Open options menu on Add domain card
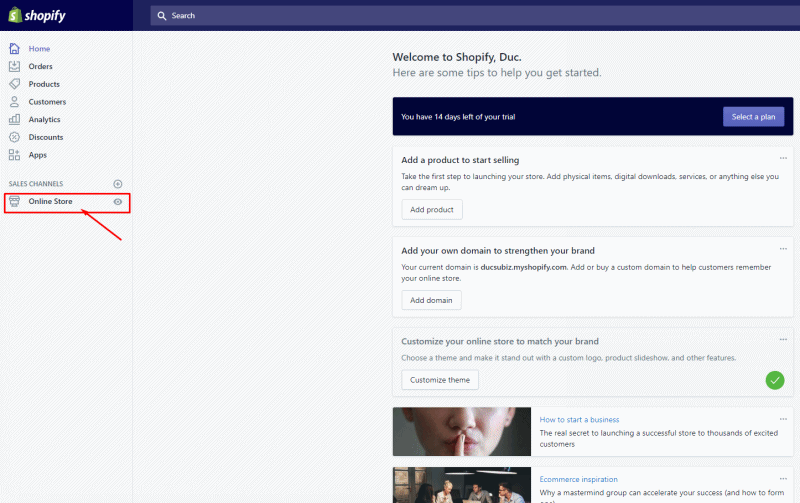 tap(783, 249)
